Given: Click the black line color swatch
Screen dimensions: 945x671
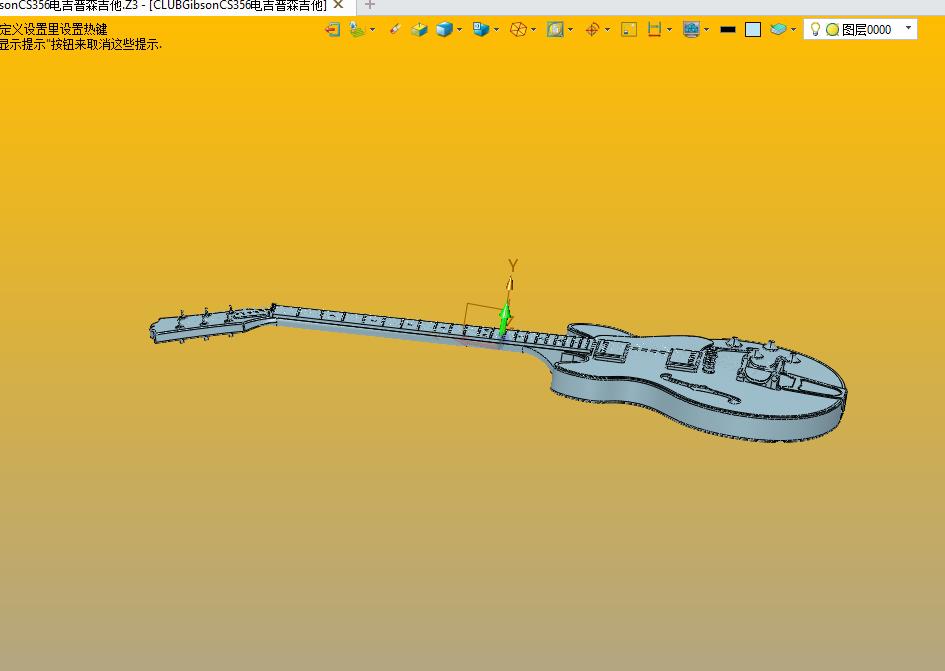Looking at the screenshot, I should tap(728, 29).
